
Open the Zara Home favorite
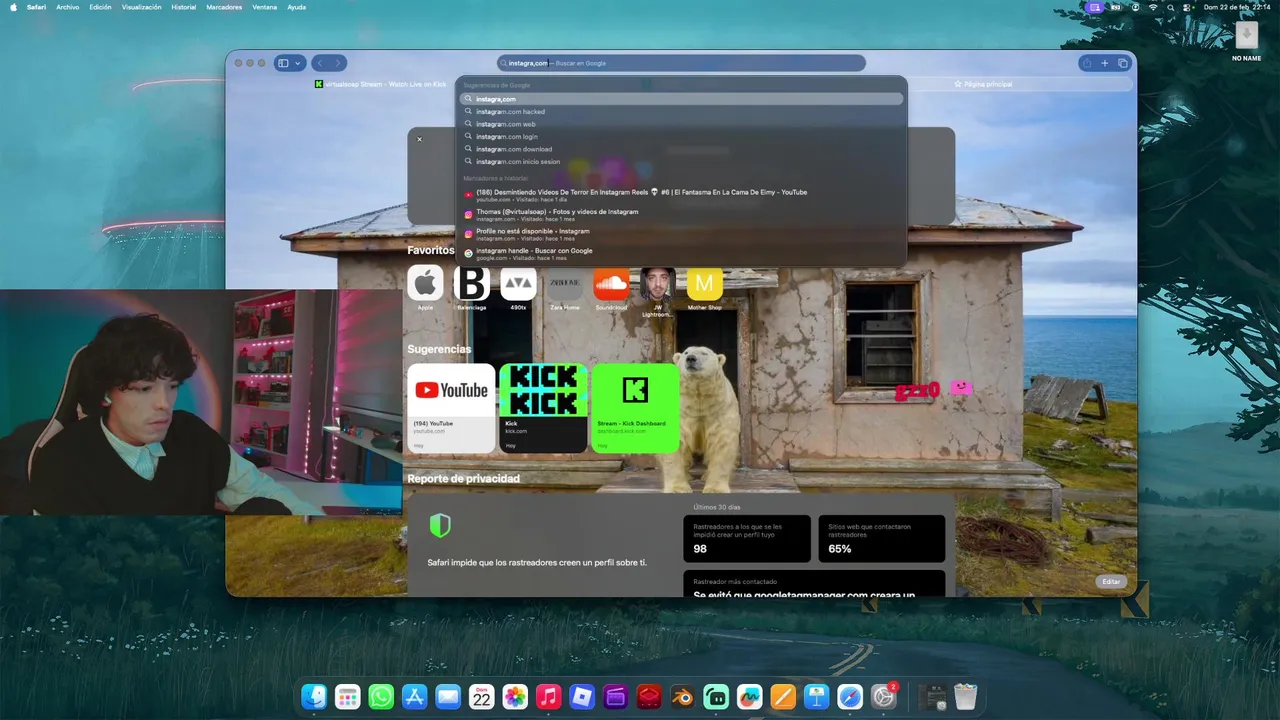565,284
